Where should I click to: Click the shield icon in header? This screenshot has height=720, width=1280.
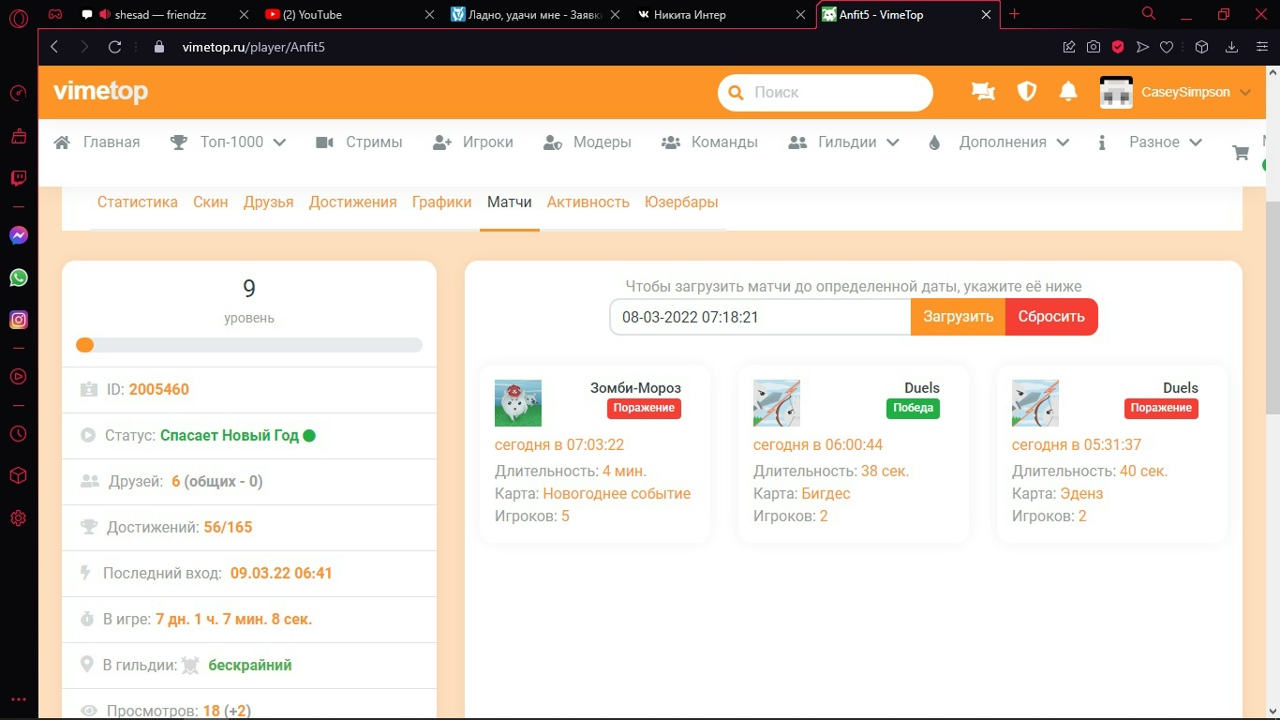click(1026, 92)
